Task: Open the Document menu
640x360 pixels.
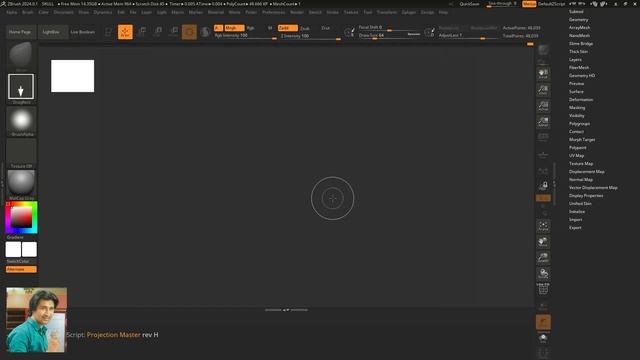Action: (63, 12)
